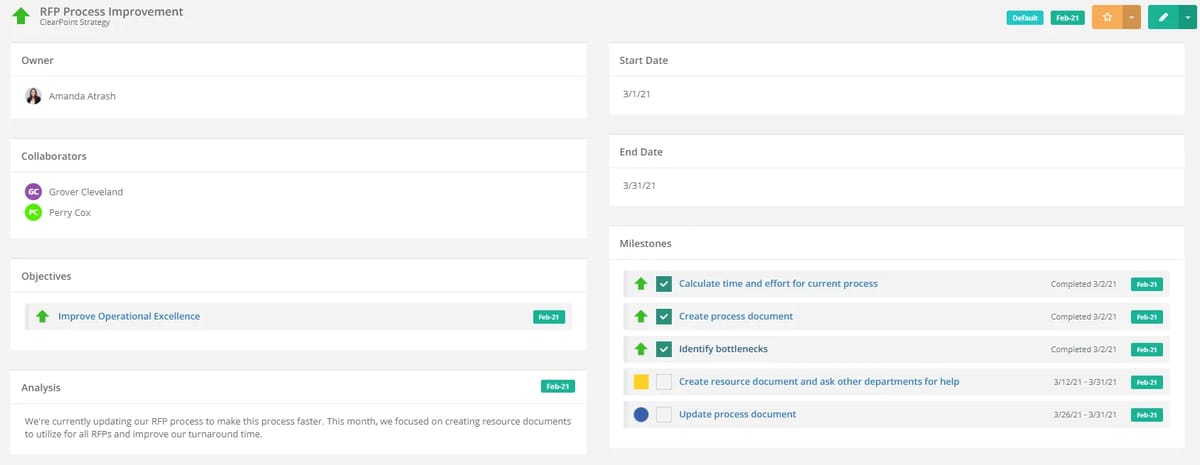Uncheck Calculate time and effort for current process
The height and width of the screenshot is (465, 1200).
coord(663,284)
